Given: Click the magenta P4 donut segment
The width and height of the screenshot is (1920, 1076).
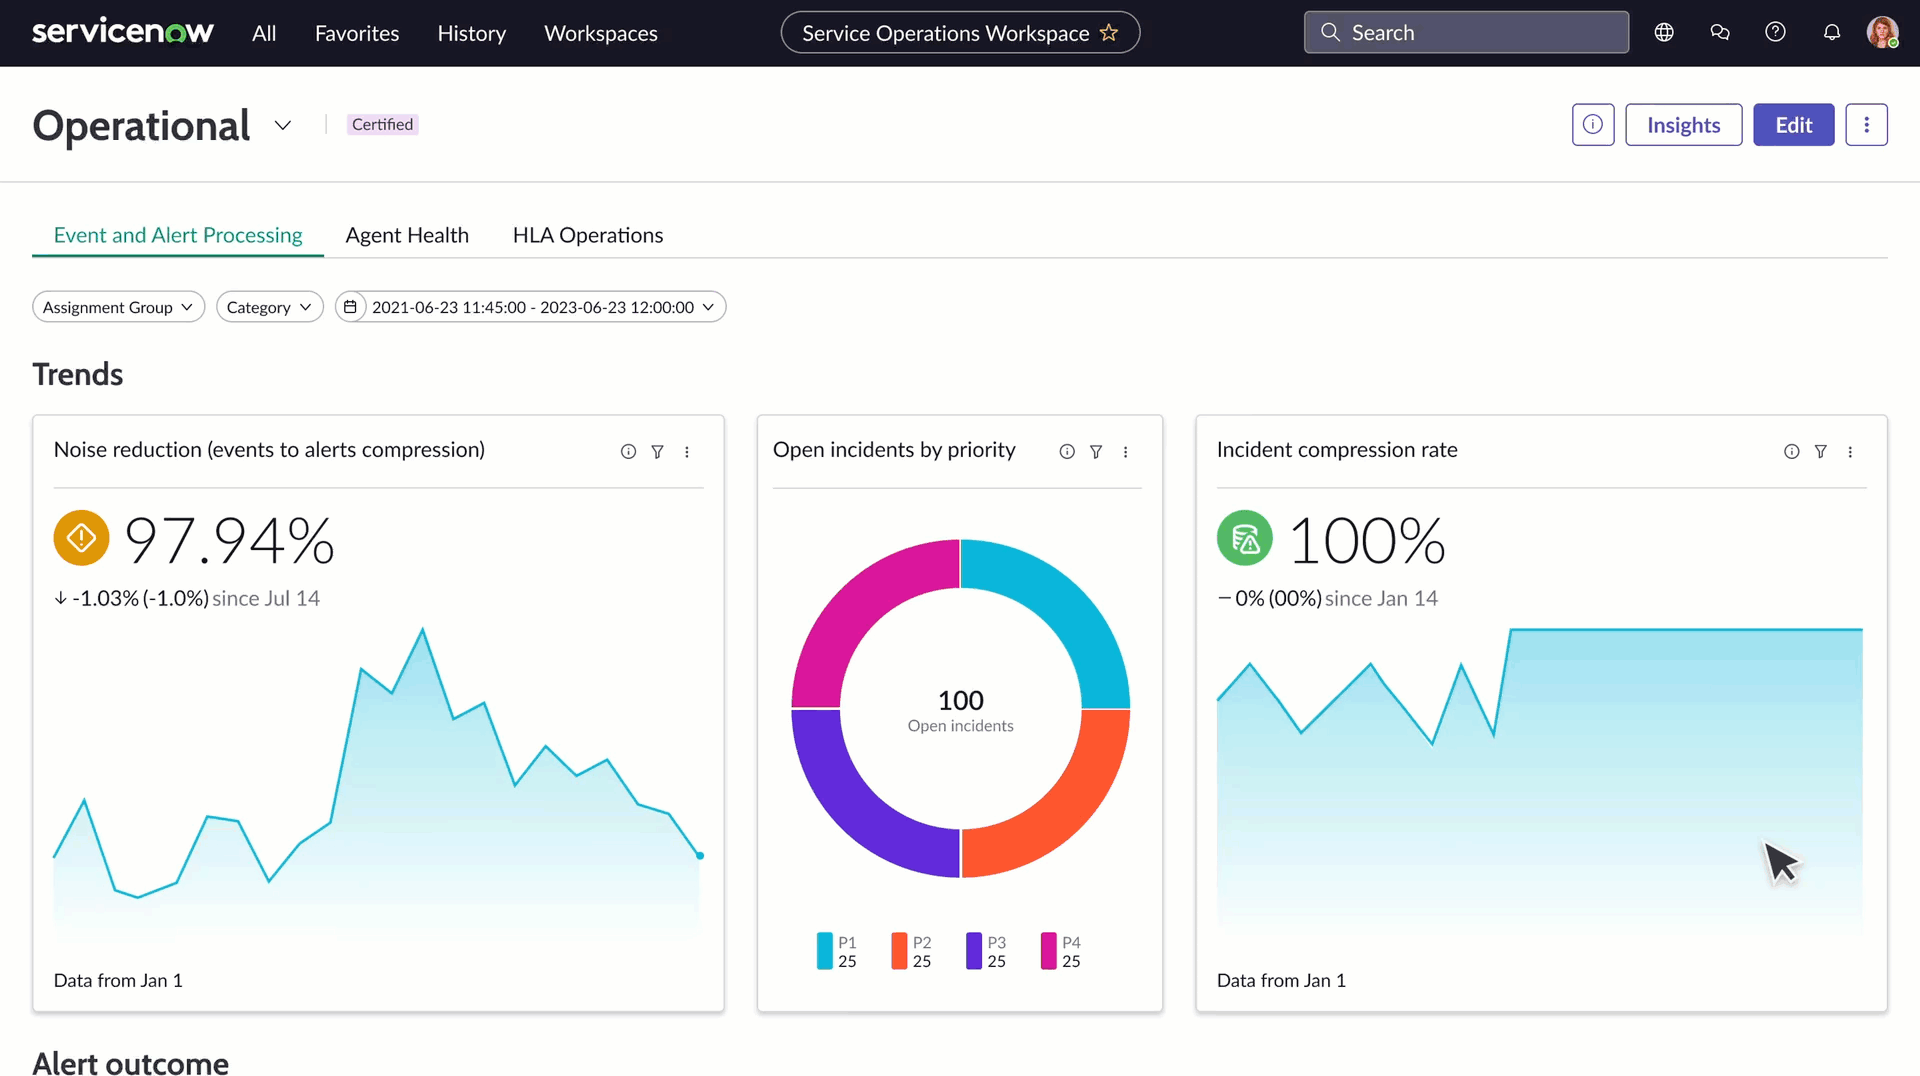Looking at the screenshot, I should 859,608.
